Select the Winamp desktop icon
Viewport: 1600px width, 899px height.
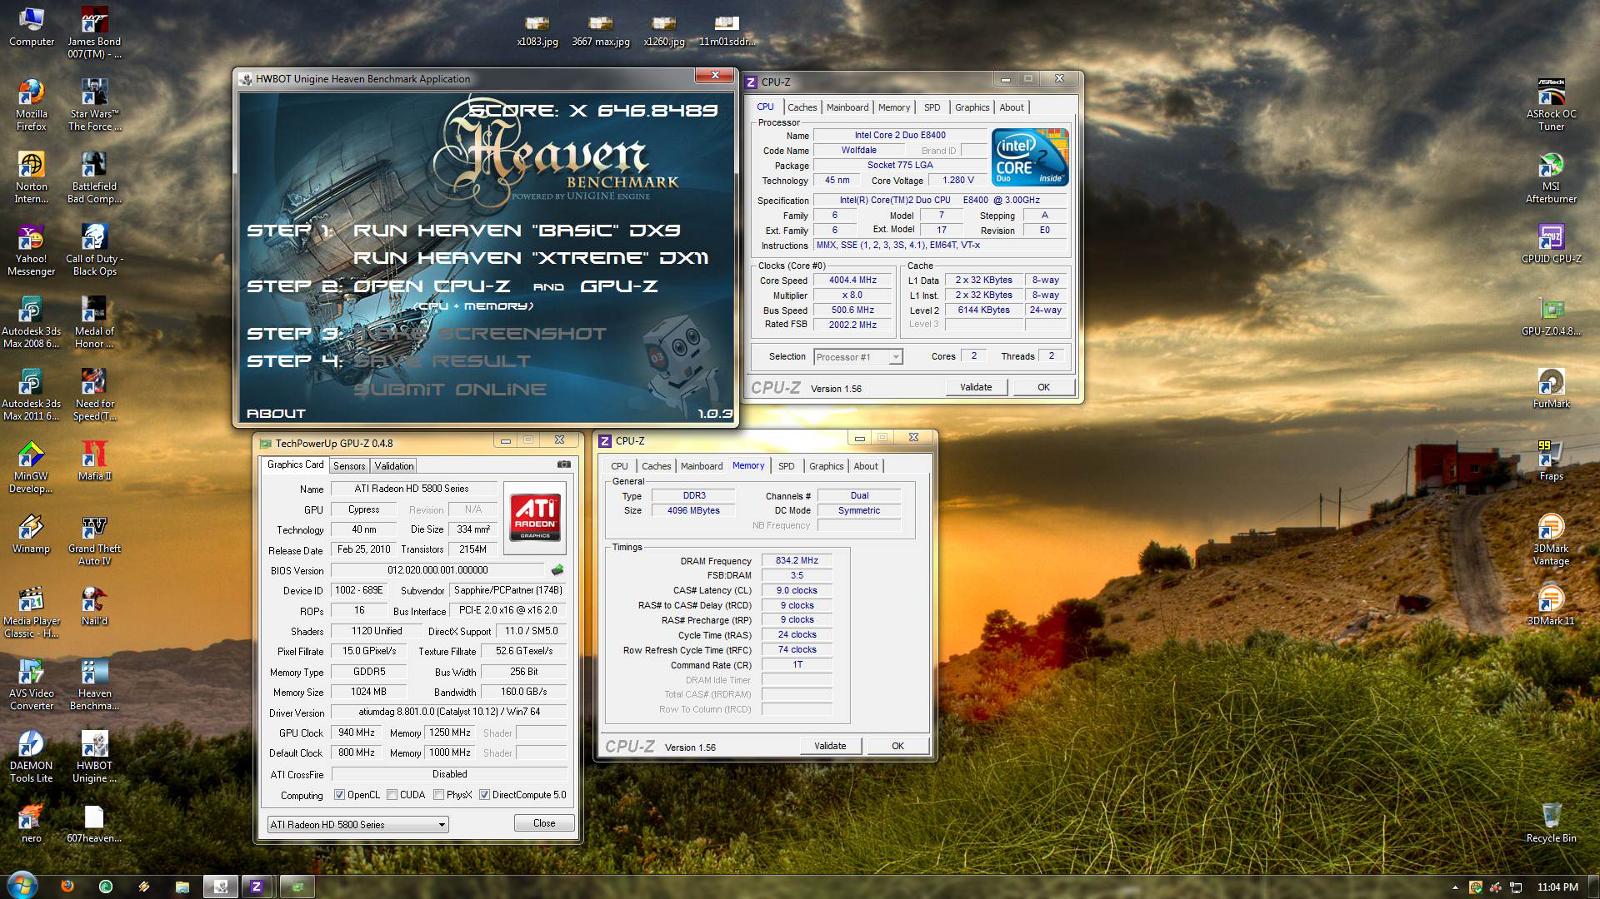click(31, 534)
